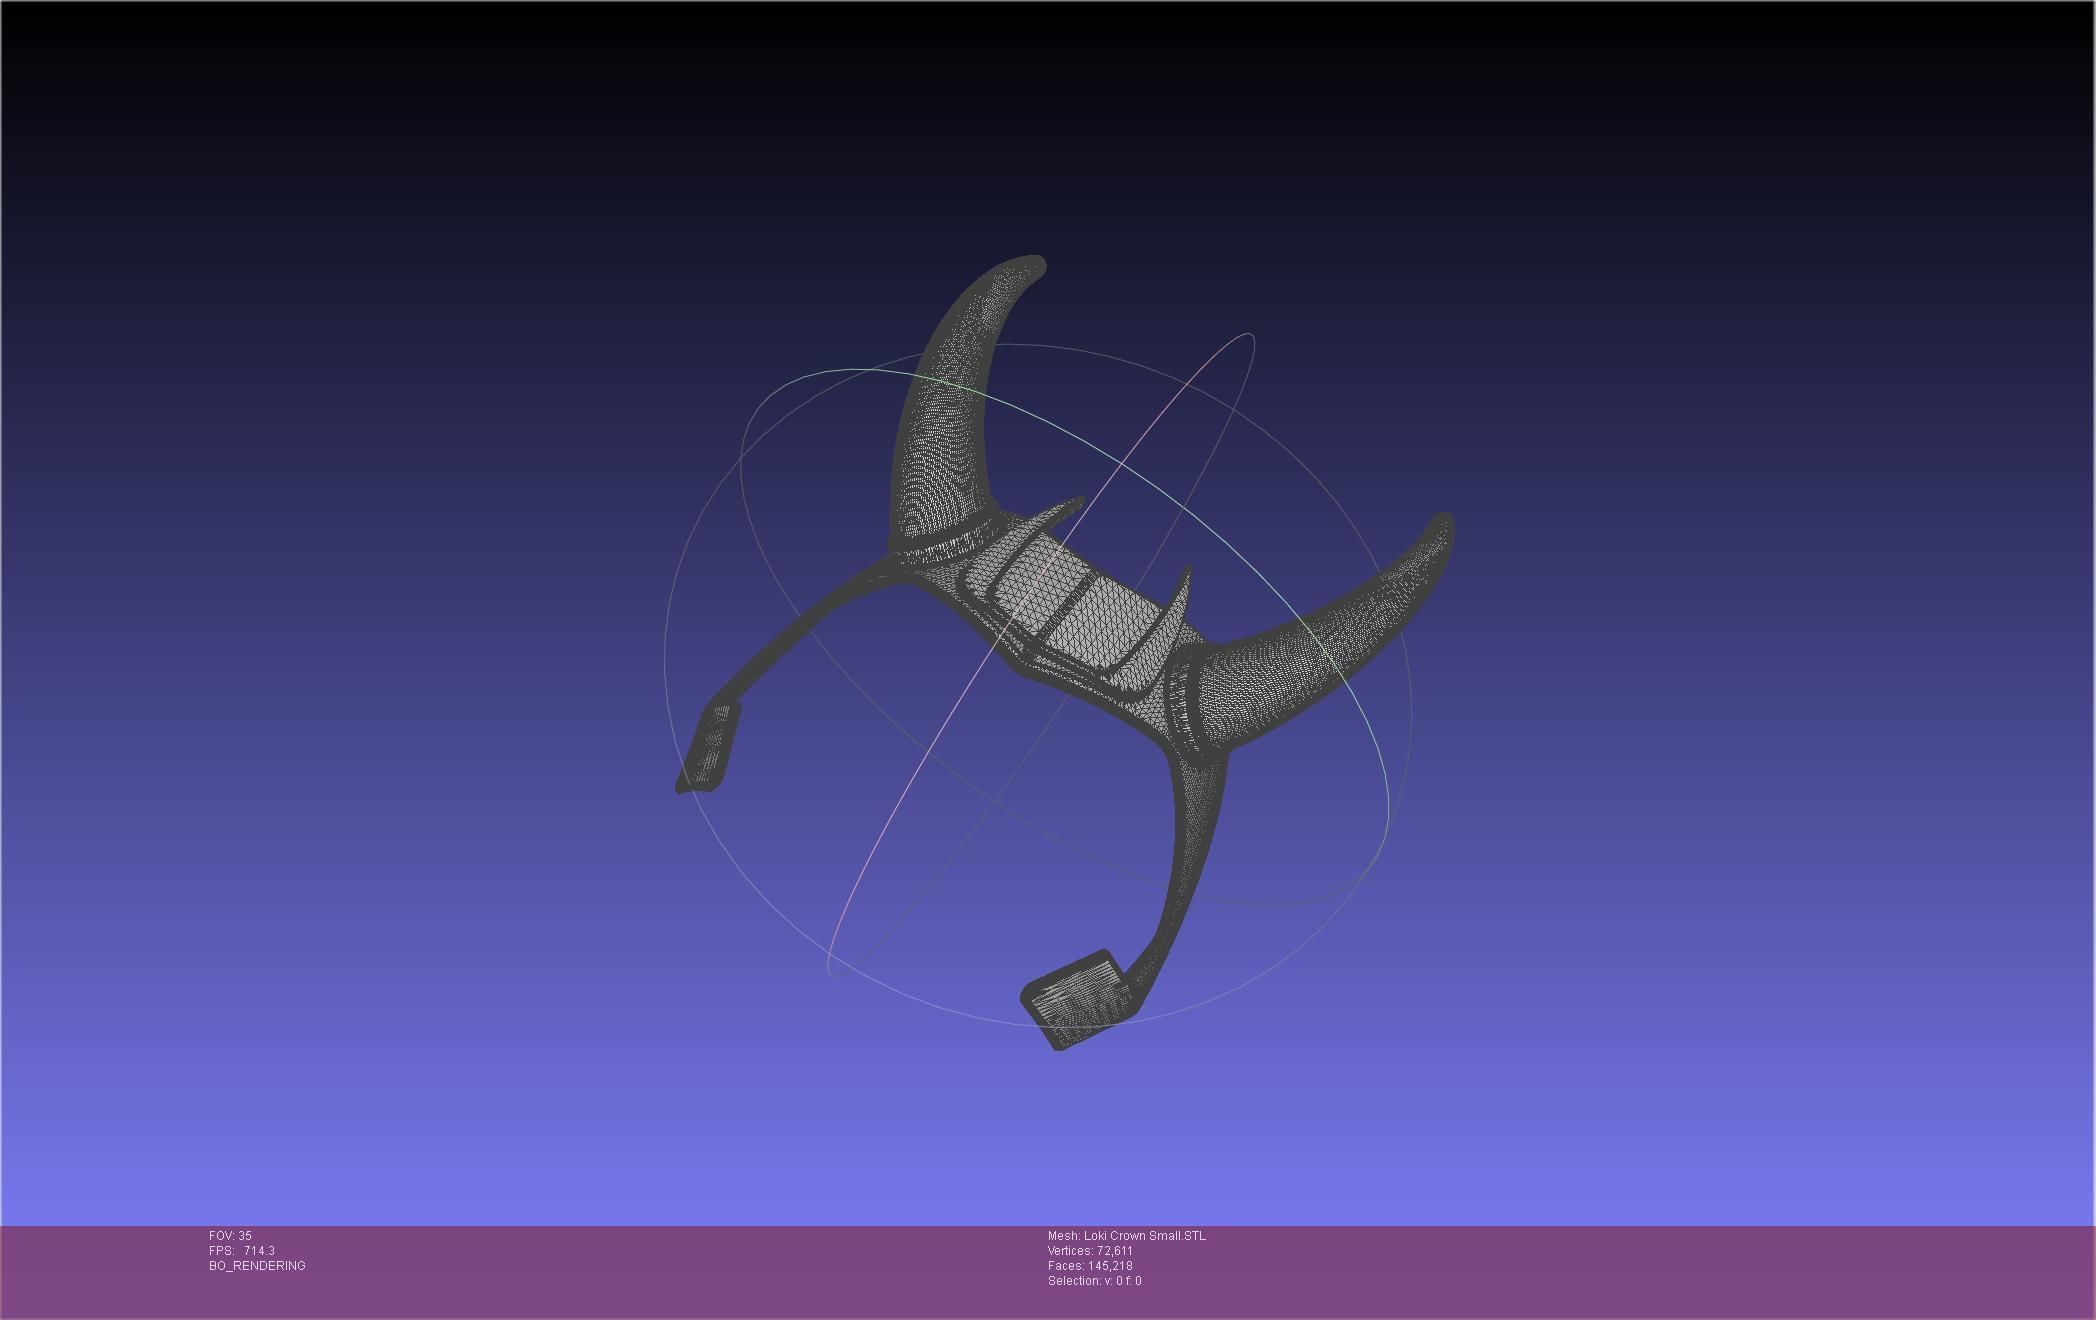Click the FOV: 35 status text
The width and height of the screenshot is (2096, 1320).
(x=230, y=1236)
